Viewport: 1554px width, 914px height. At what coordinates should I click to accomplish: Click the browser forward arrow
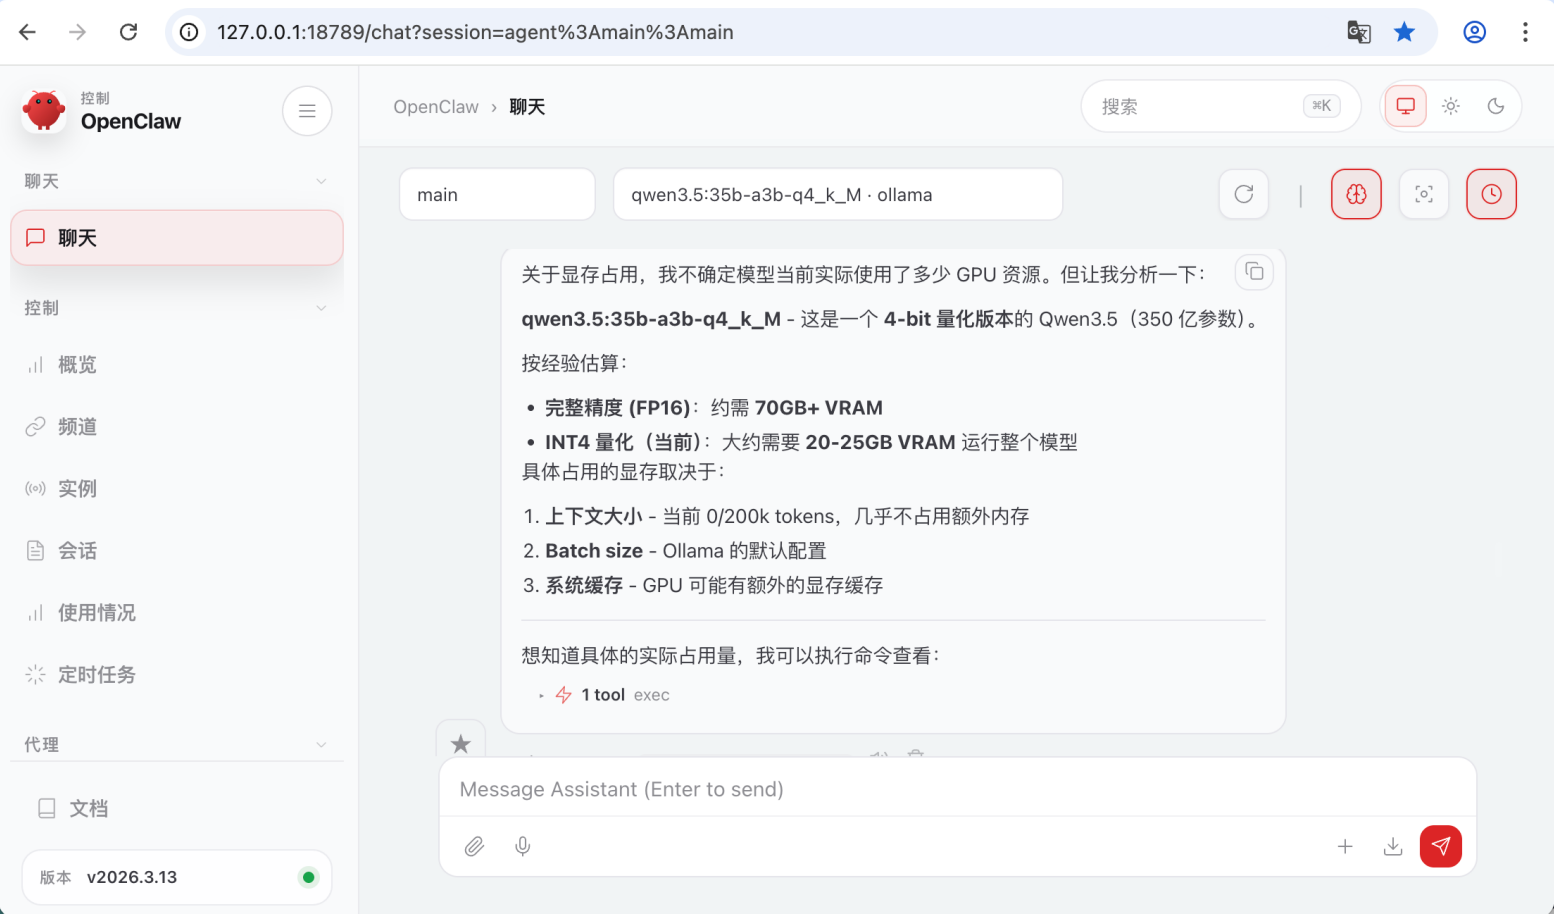pos(78,32)
